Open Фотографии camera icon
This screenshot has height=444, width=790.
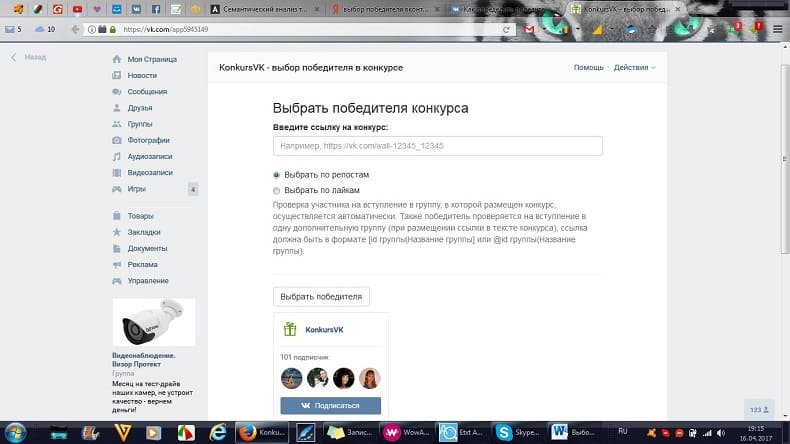(117, 140)
